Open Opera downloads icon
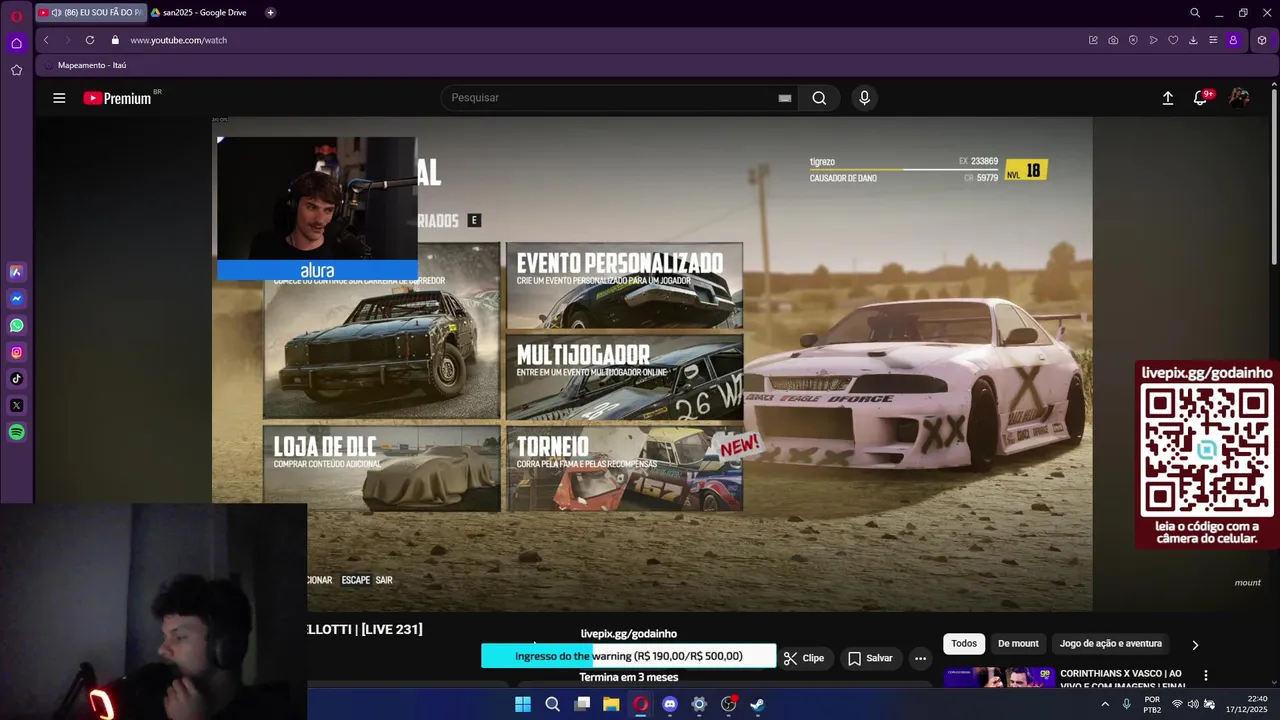This screenshot has height=720, width=1280. (x=1193, y=40)
